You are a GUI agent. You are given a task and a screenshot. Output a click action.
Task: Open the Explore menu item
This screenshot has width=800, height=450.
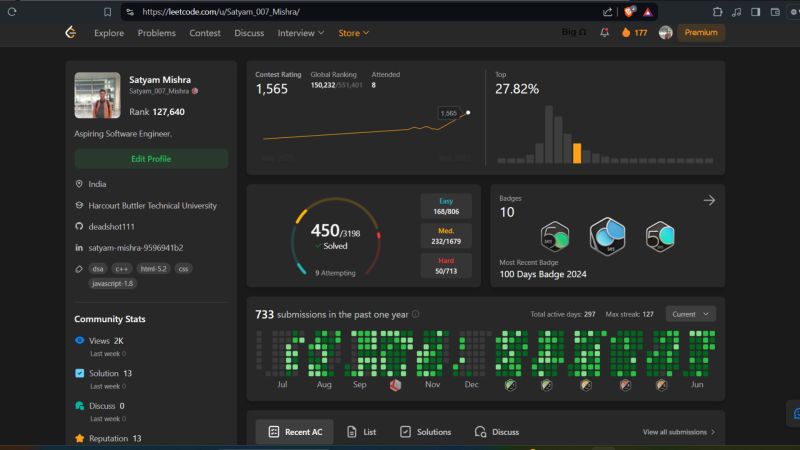coord(109,33)
